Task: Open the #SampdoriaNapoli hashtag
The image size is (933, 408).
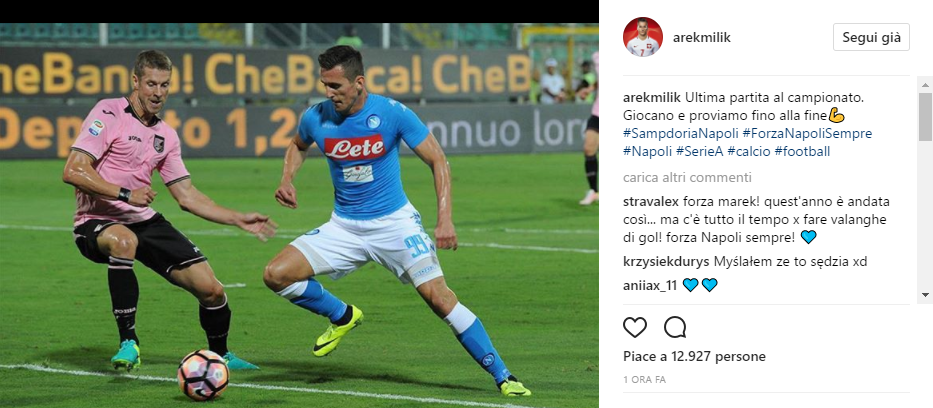Action: pyautogui.click(x=671, y=133)
